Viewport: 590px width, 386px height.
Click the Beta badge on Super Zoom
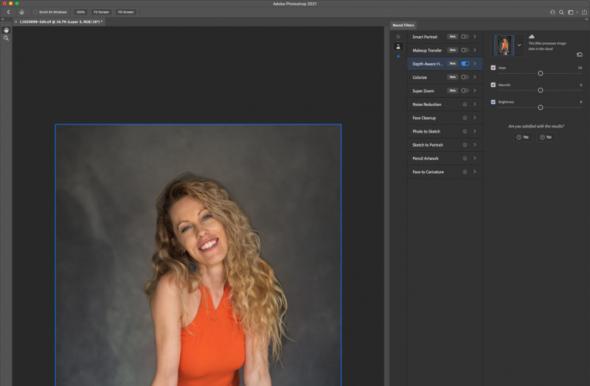[x=452, y=91]
